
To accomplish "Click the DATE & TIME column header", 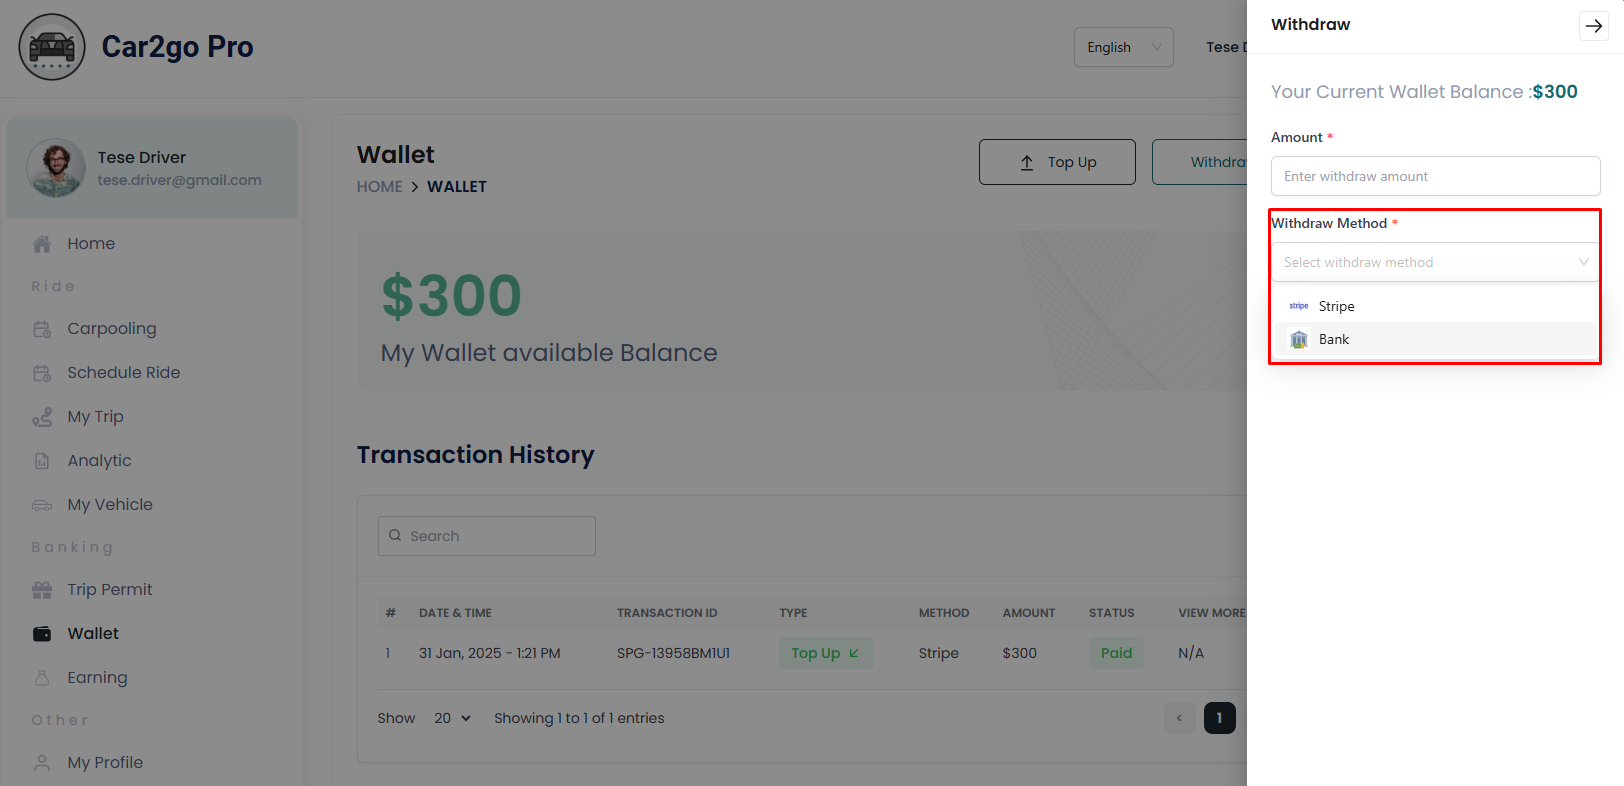I will pyautogui.click(x=455, y=613).
